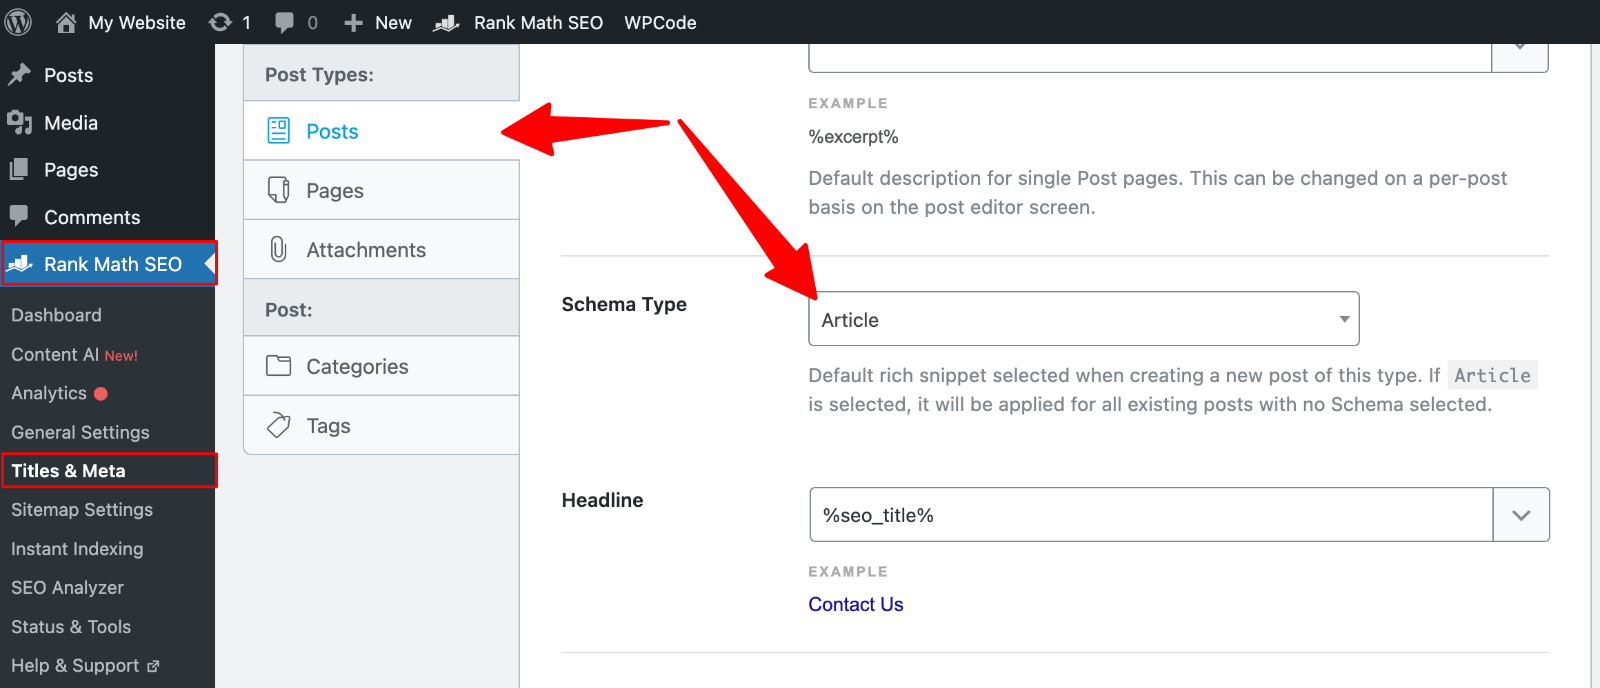Switch to the Tags tab
The width and height of the screenshot is (1600, 688).
[x=381, y=425]
